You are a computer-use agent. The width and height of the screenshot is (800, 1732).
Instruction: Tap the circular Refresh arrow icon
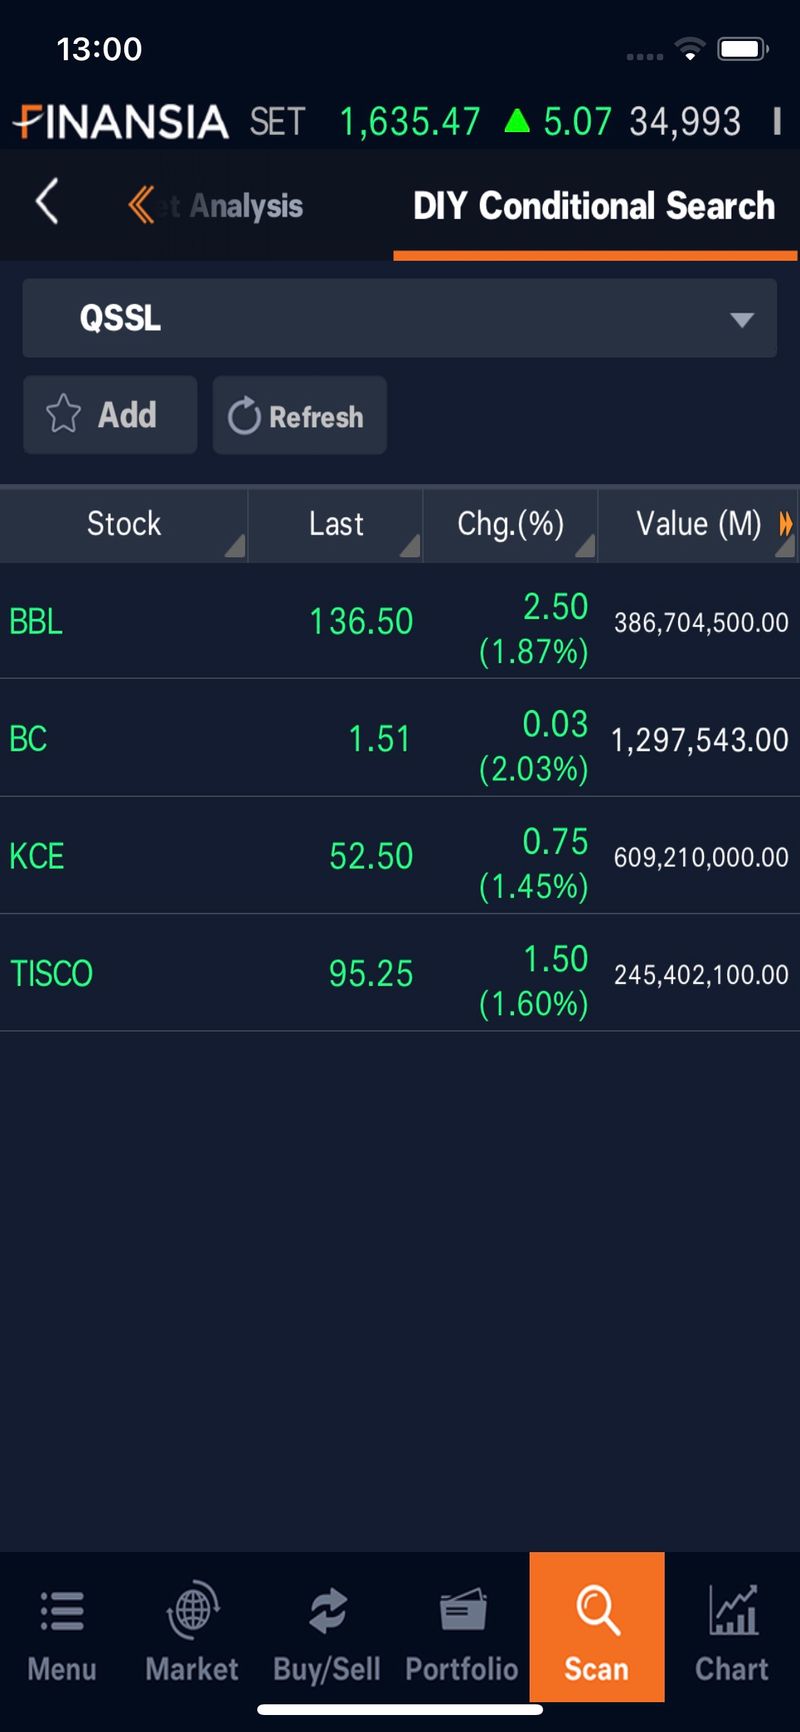click(x=244, y=416)
